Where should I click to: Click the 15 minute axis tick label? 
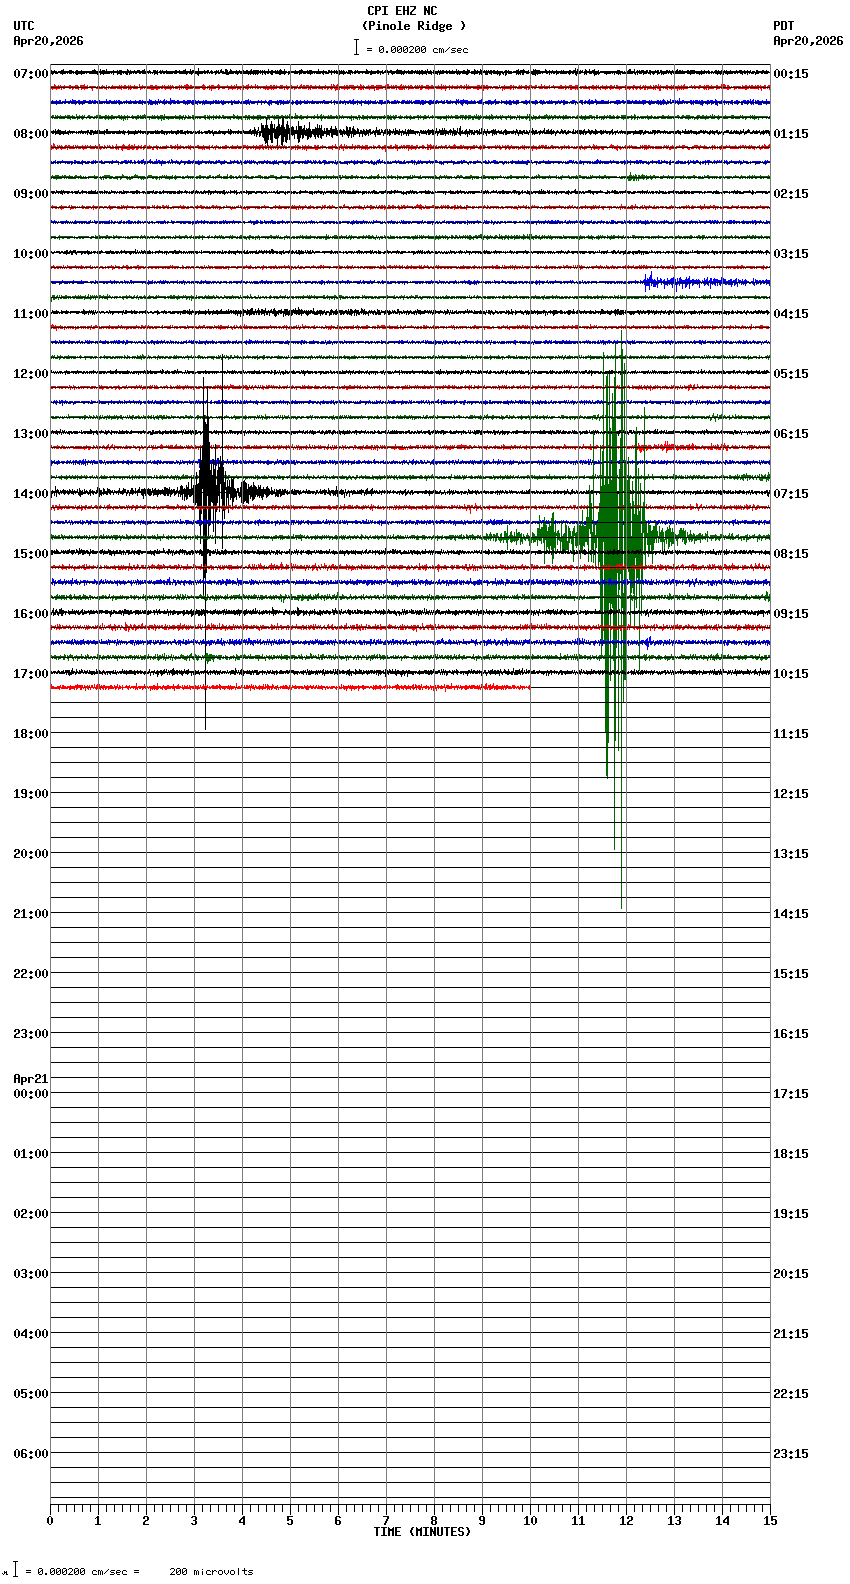point(770,1521)
